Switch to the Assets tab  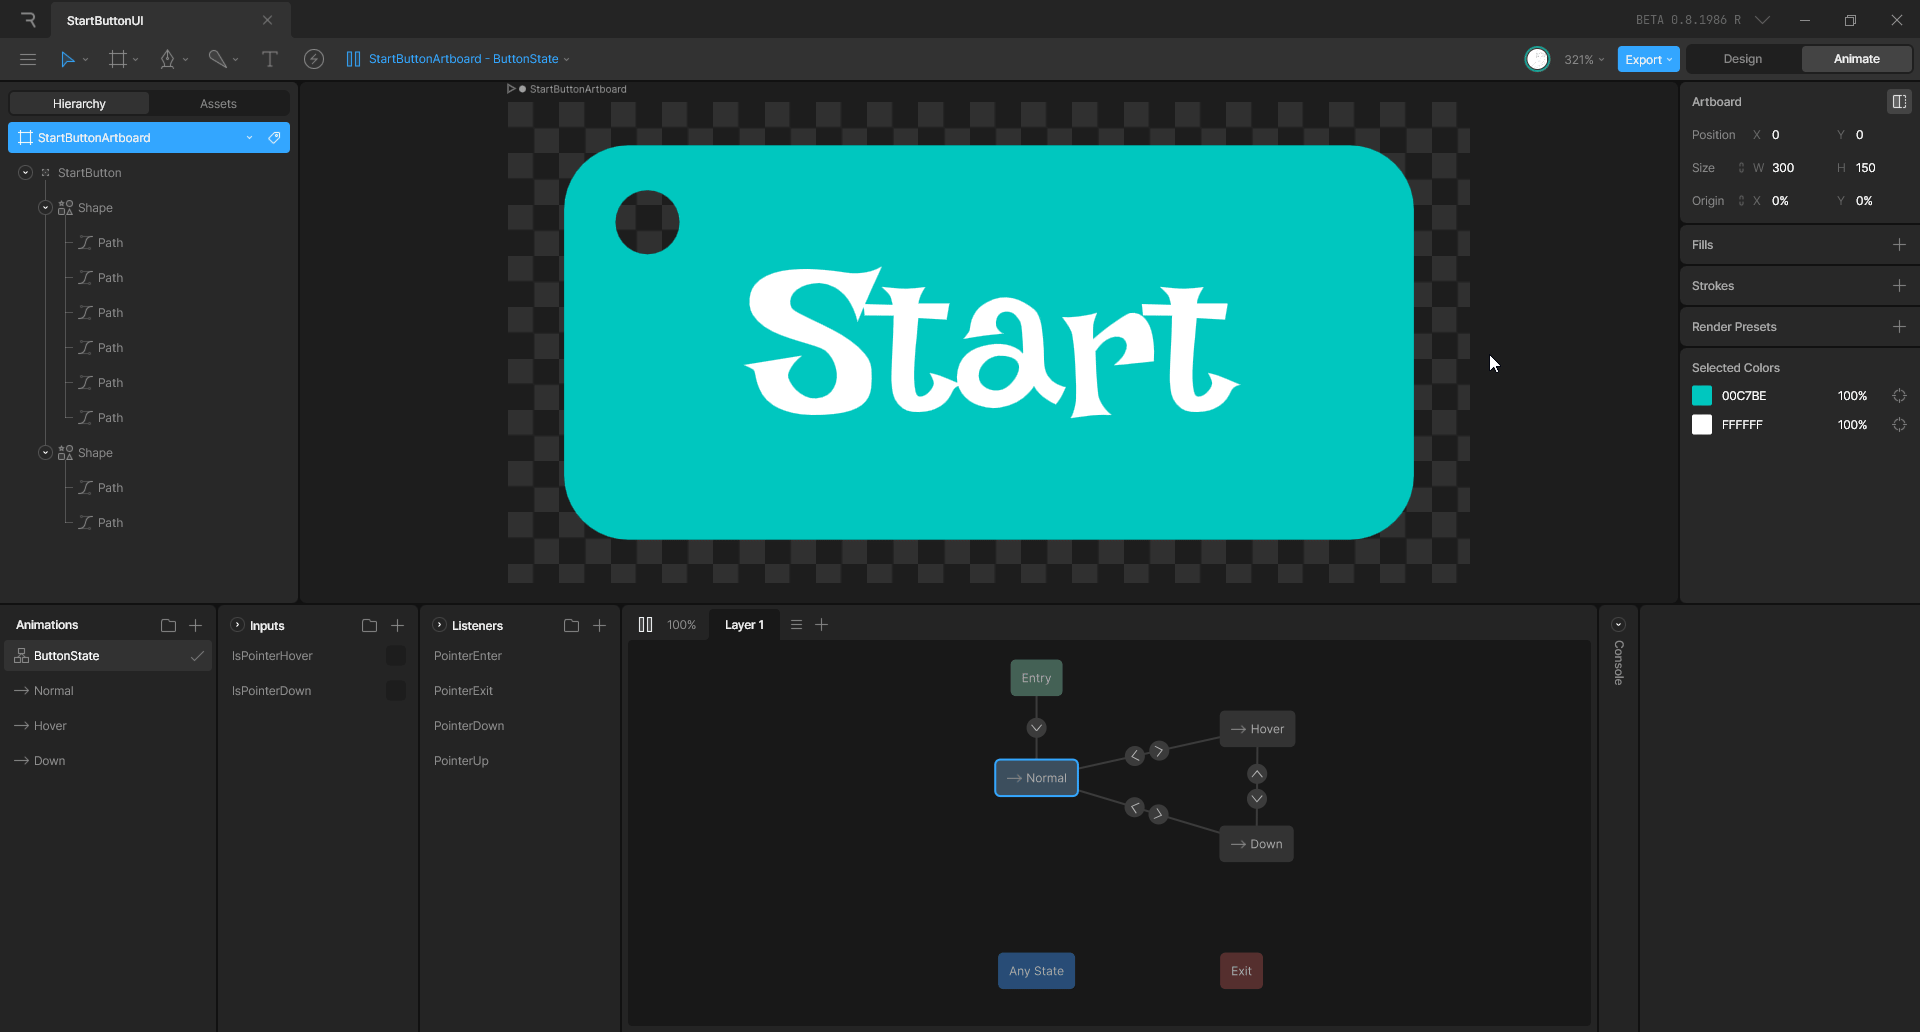coord(218,104)
